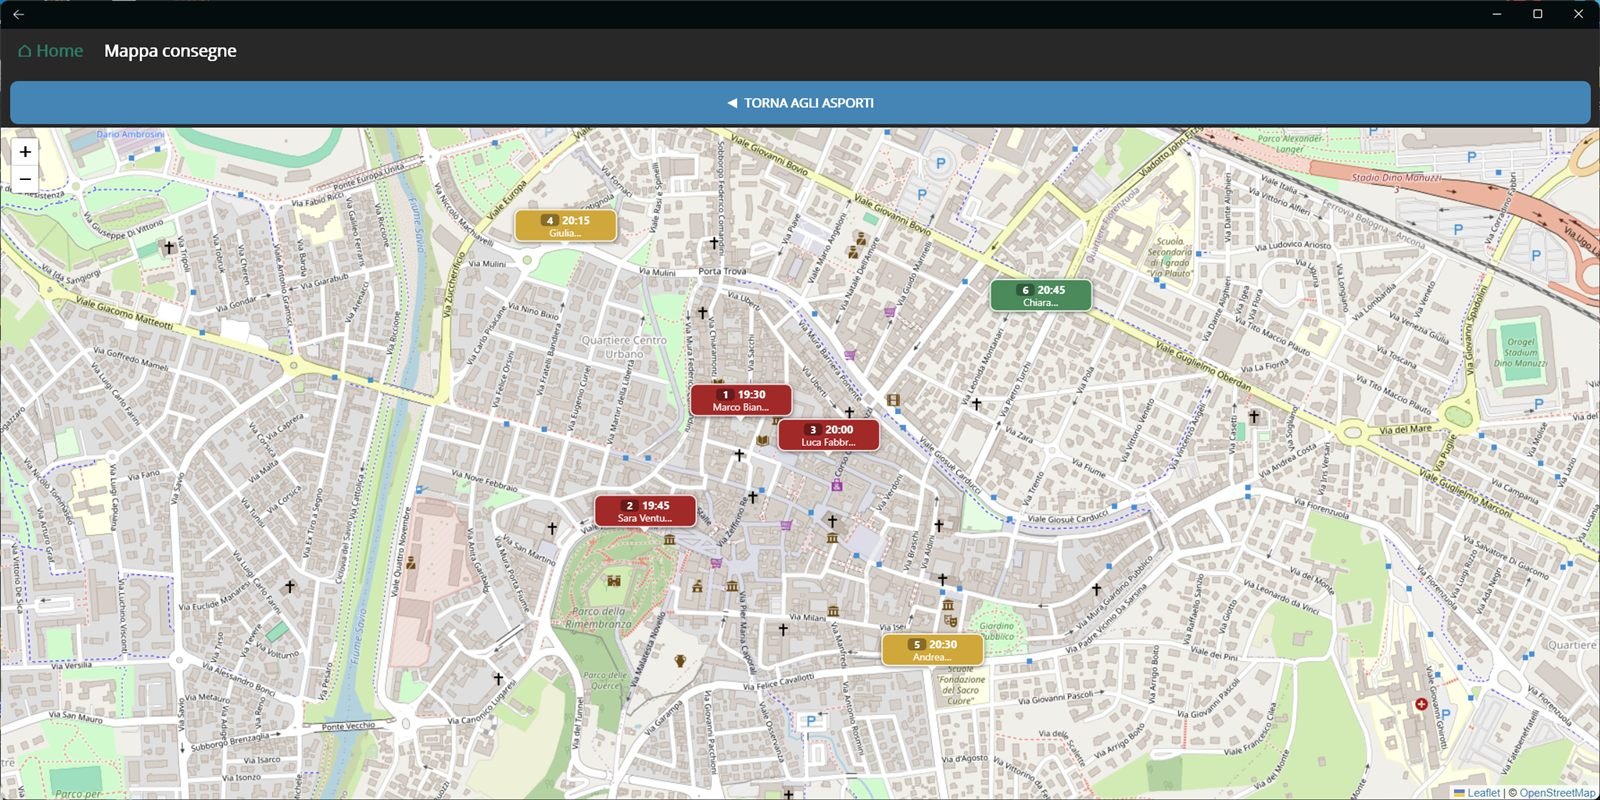Open delivery marker 3 Luca Fabbr... 20:00
Screen dimensions: 1600x800
coord(829,435)
